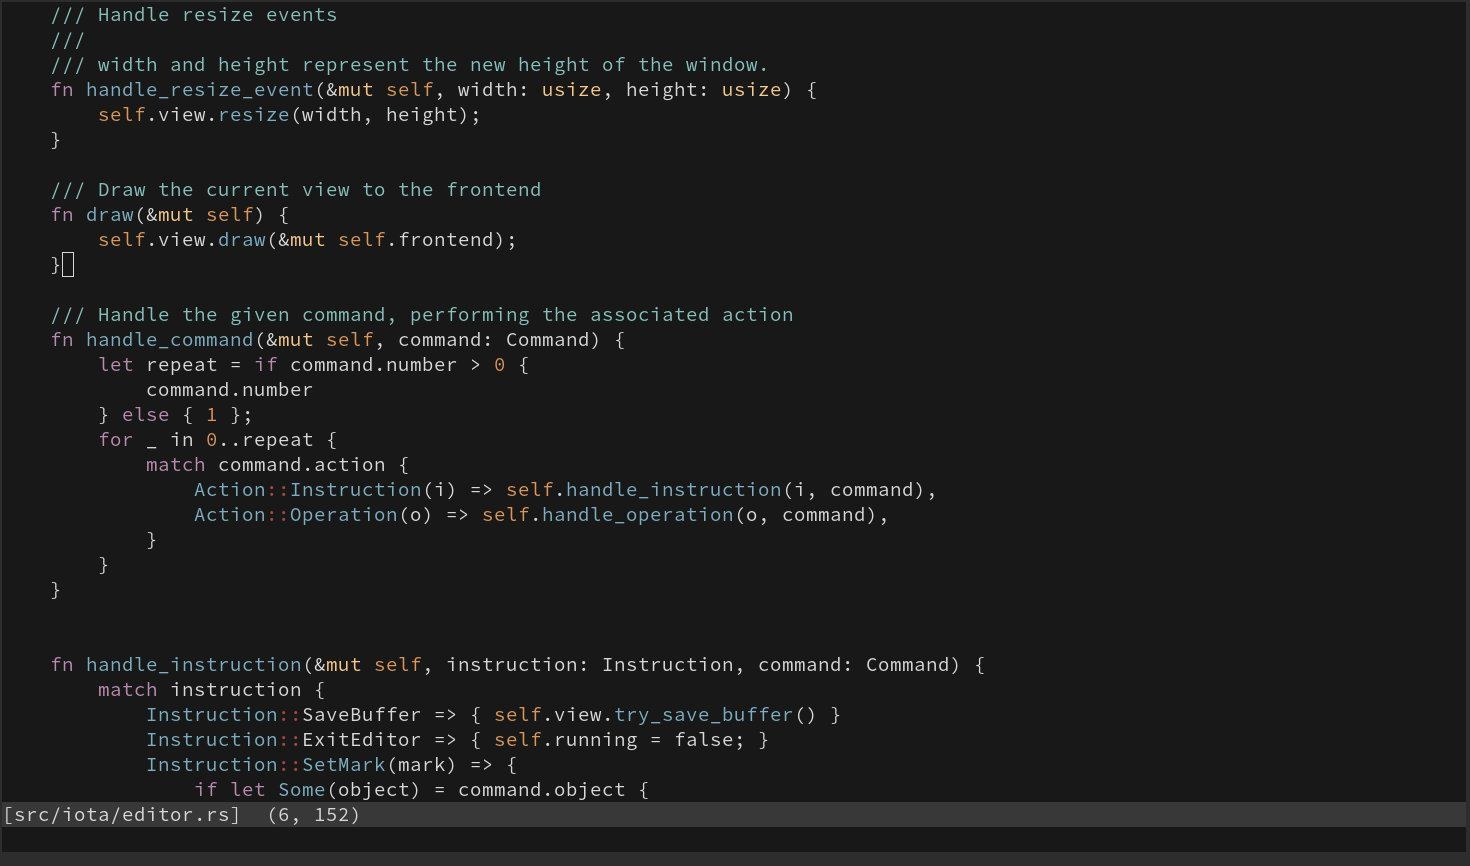Viewport: 1470px width, 866px height.
Task: Click the line "if let Some(object) = command.object {"
Action: click(x=421, y=790)
